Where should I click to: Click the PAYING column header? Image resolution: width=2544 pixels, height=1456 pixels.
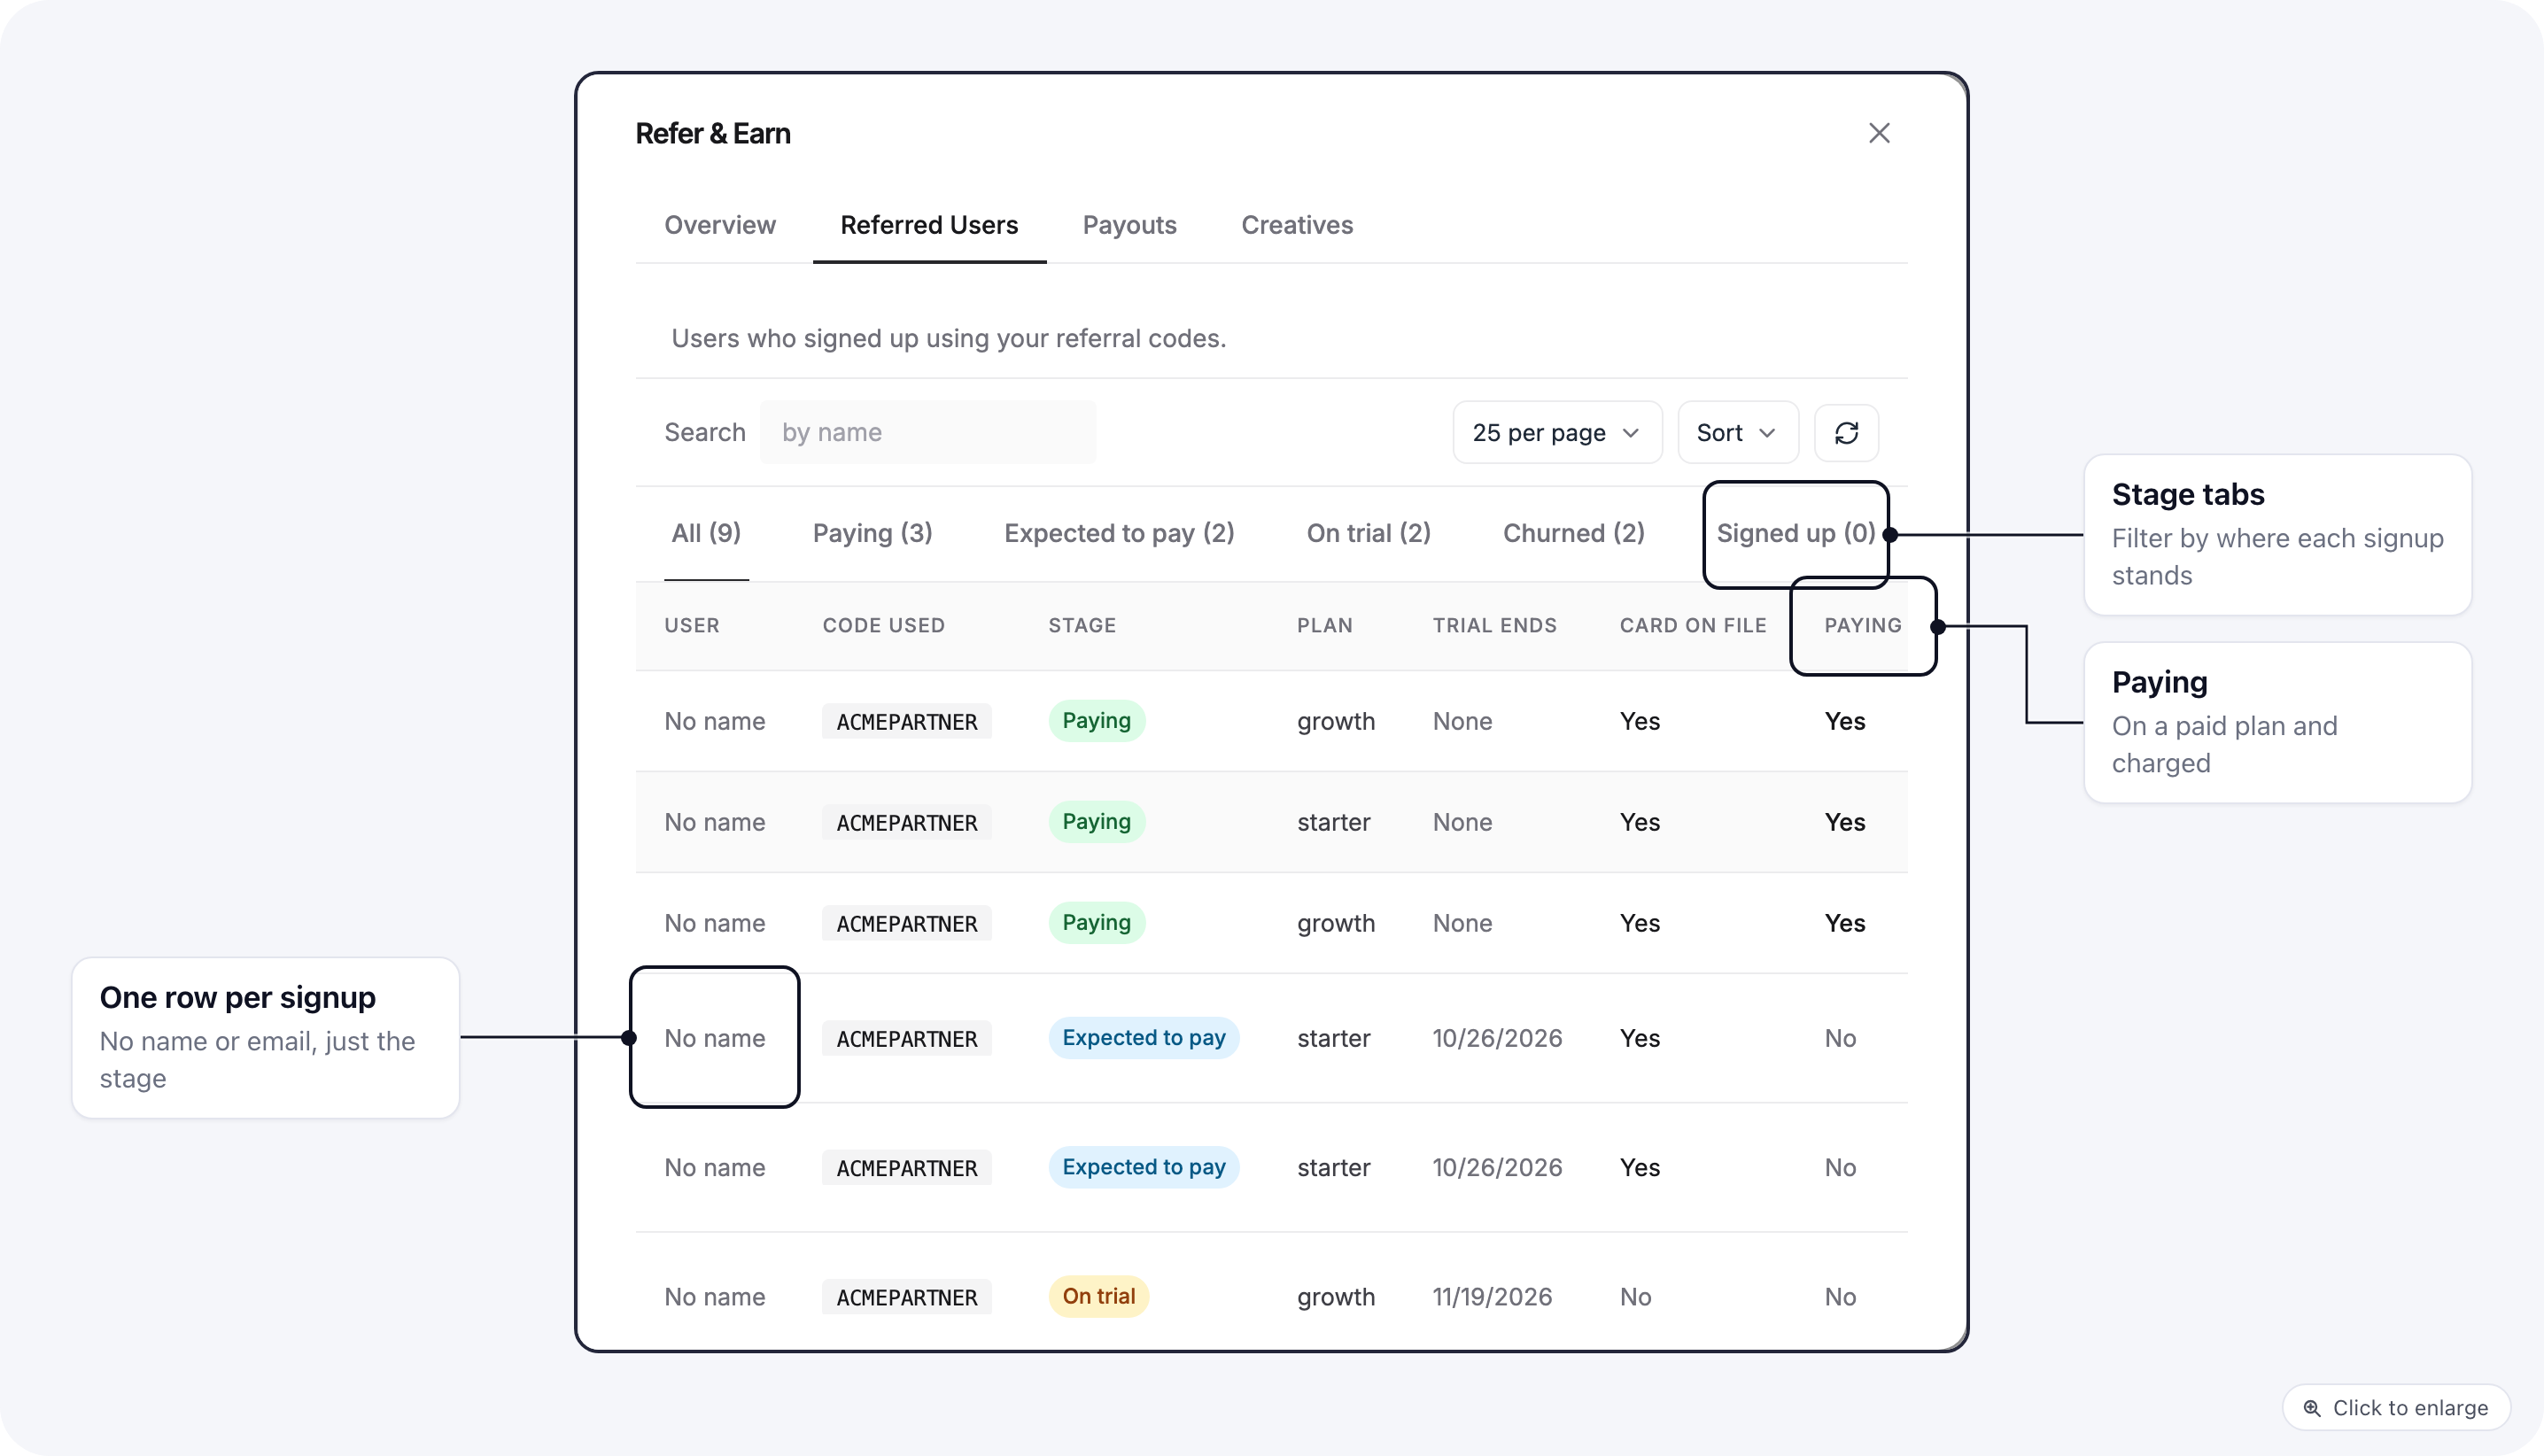(x=1862, y=625)
